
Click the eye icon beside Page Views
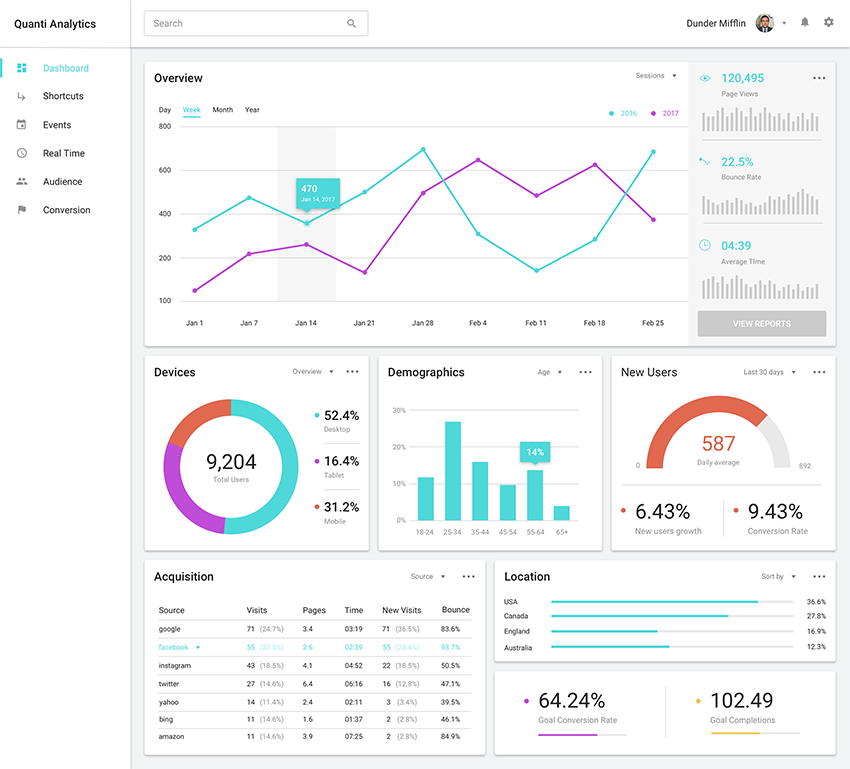coord(706,77)
